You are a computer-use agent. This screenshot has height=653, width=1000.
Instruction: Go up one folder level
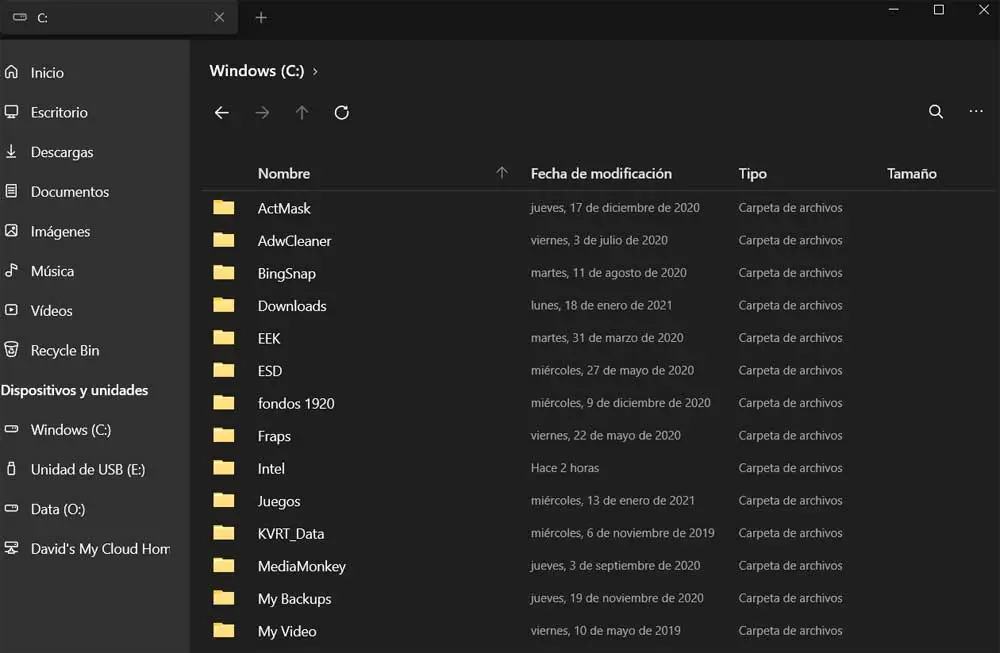click(x=302, y=113)
